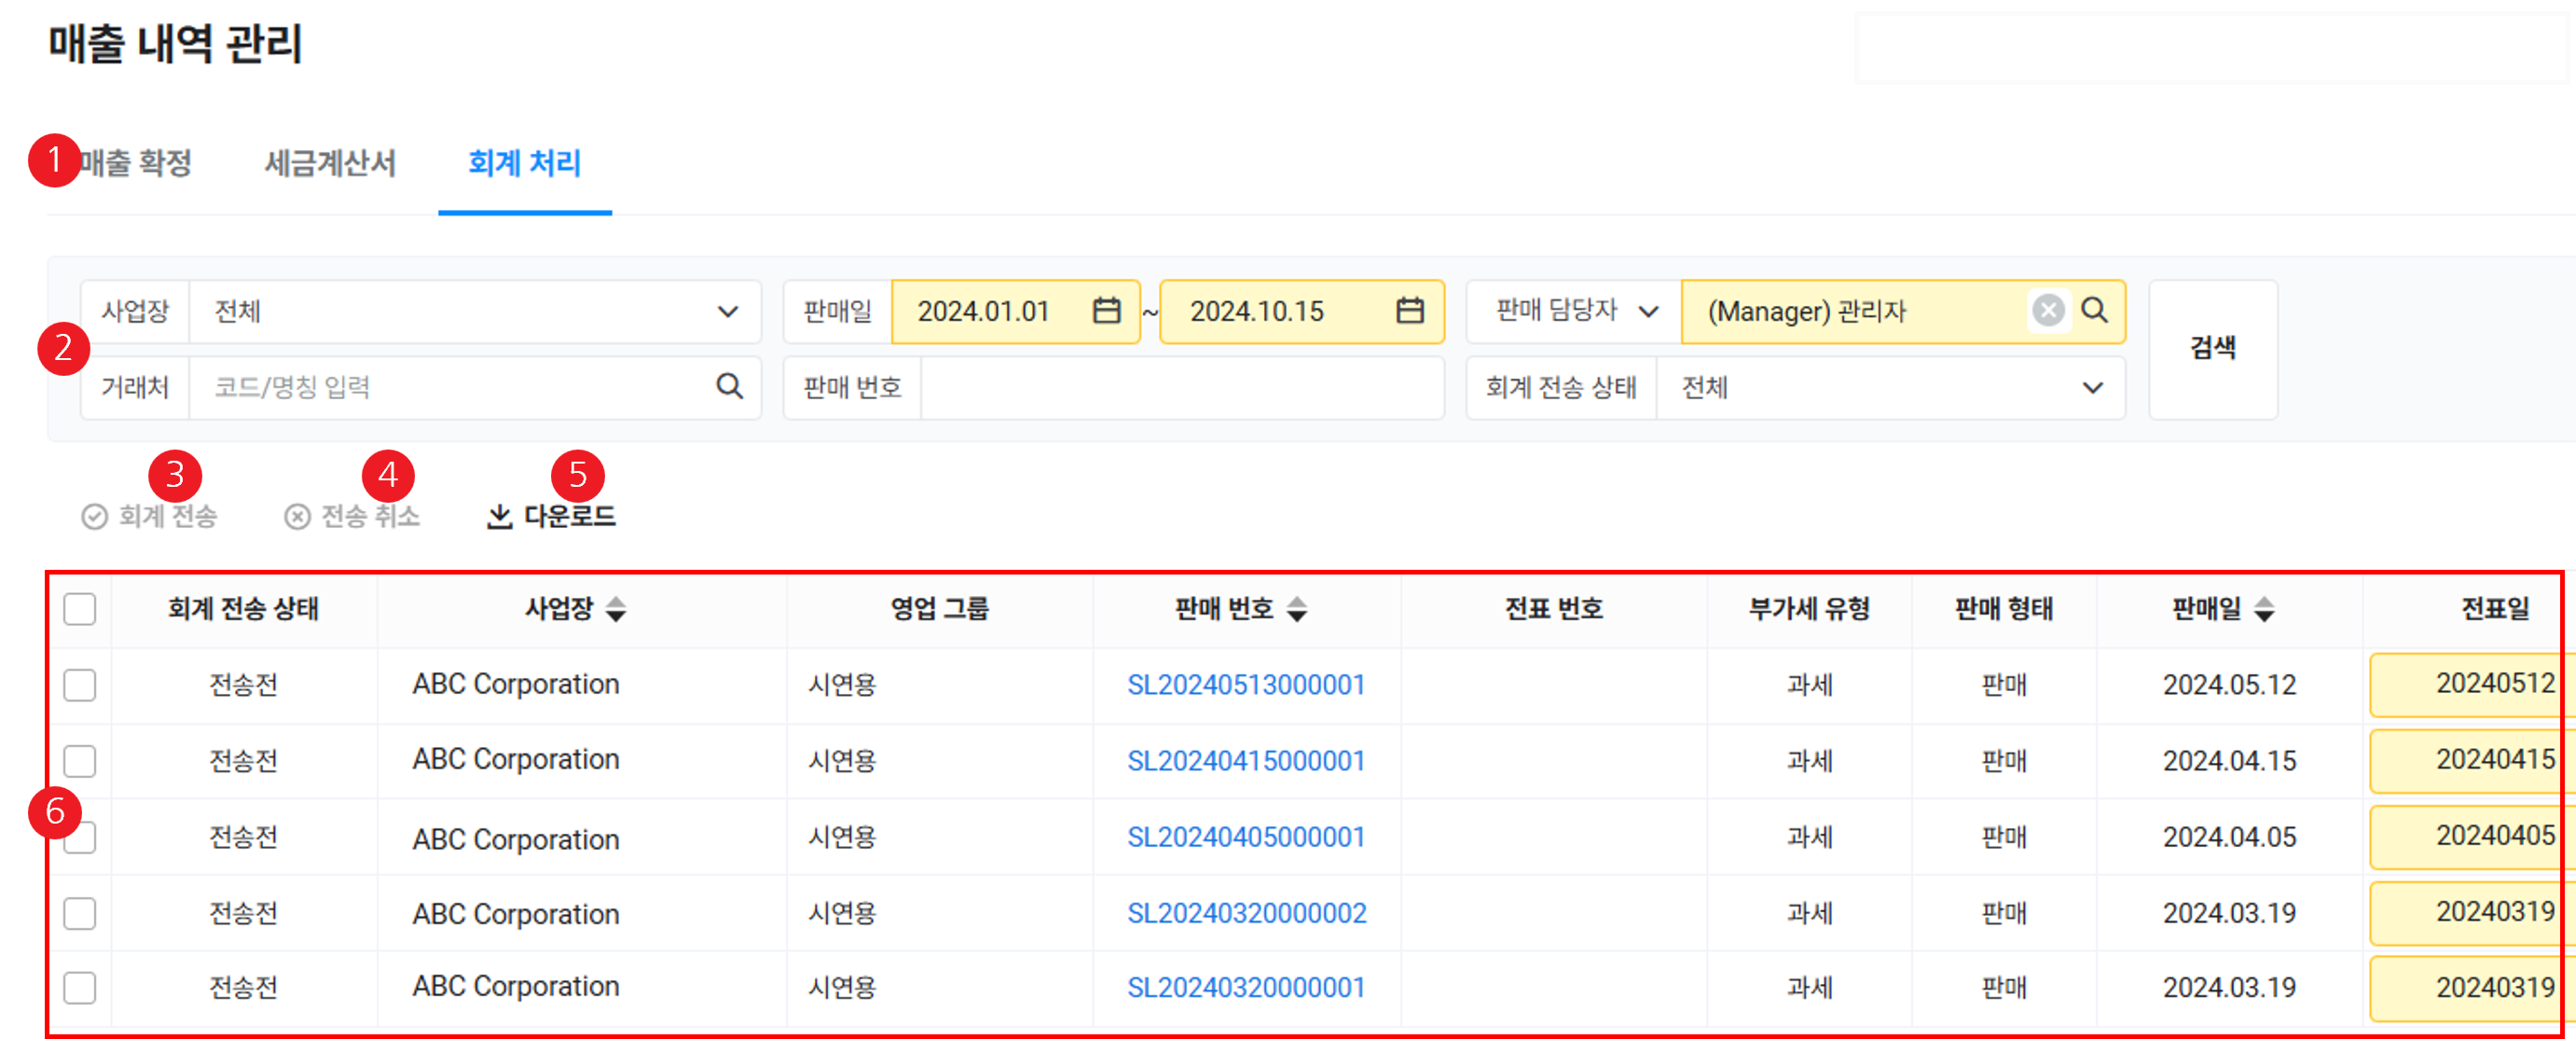Clear the Manager 관리자 field value
Image resolution: width=2576 pixels, height=1039 pixels.
point(2047,311)
